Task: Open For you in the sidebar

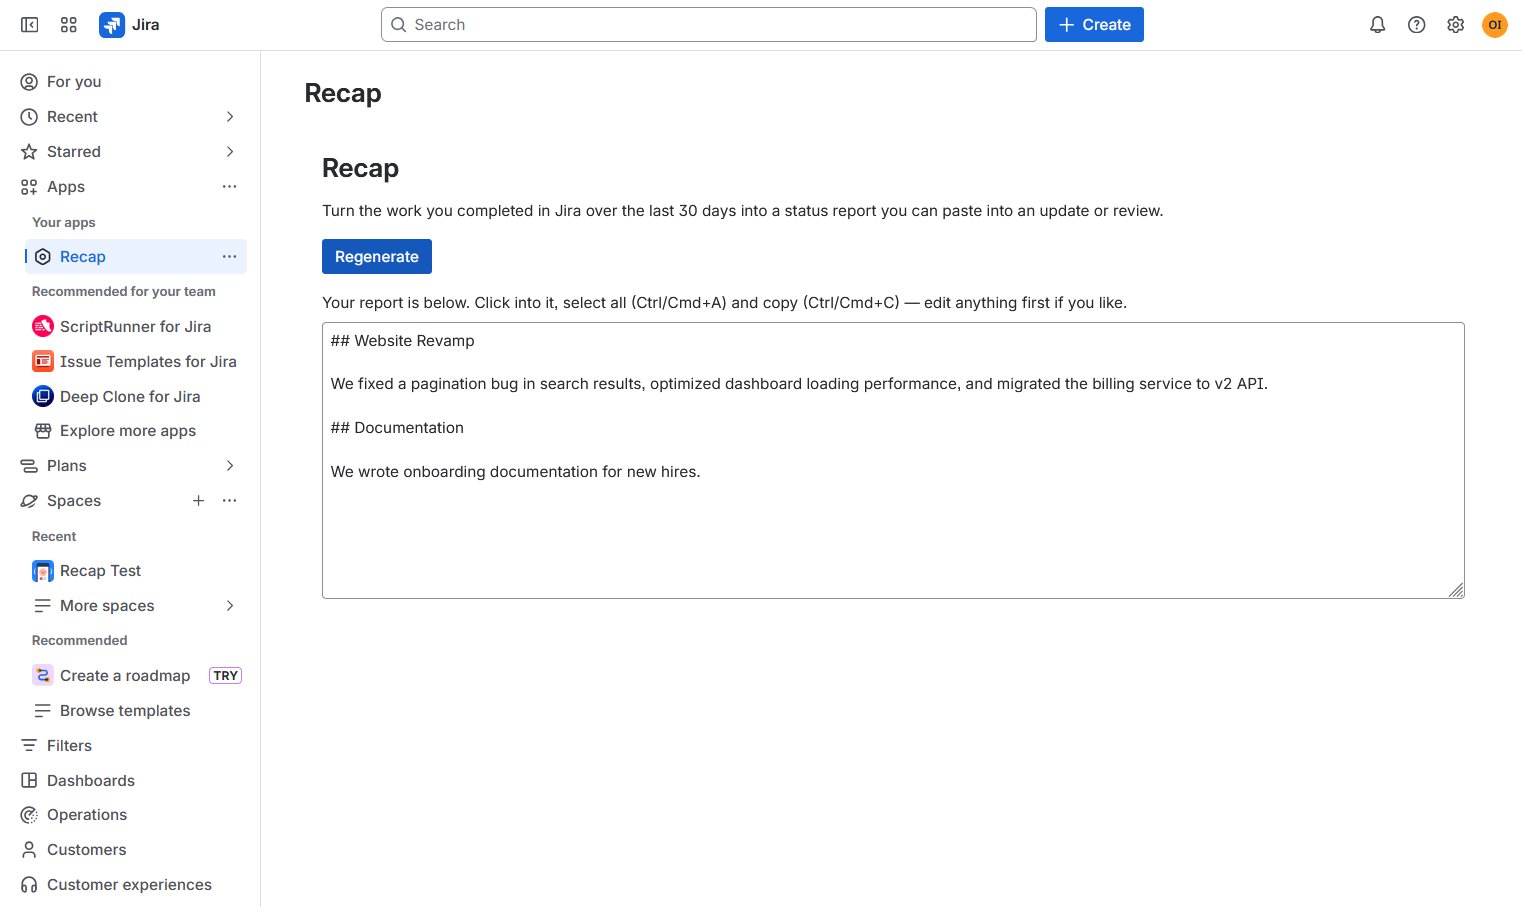Action: tap(130, 82)
